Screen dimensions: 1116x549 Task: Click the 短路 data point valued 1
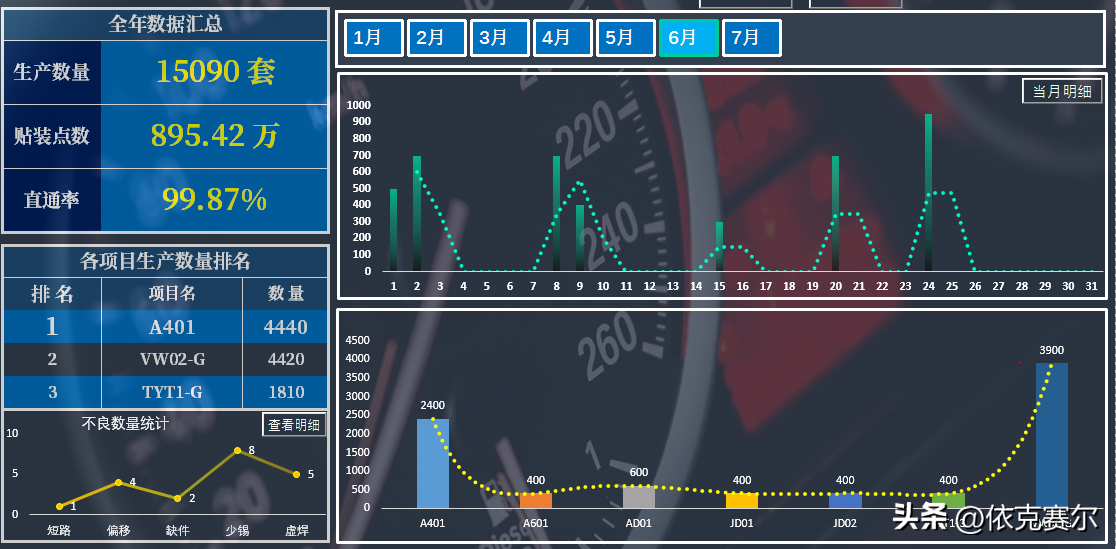coord(60,506)
